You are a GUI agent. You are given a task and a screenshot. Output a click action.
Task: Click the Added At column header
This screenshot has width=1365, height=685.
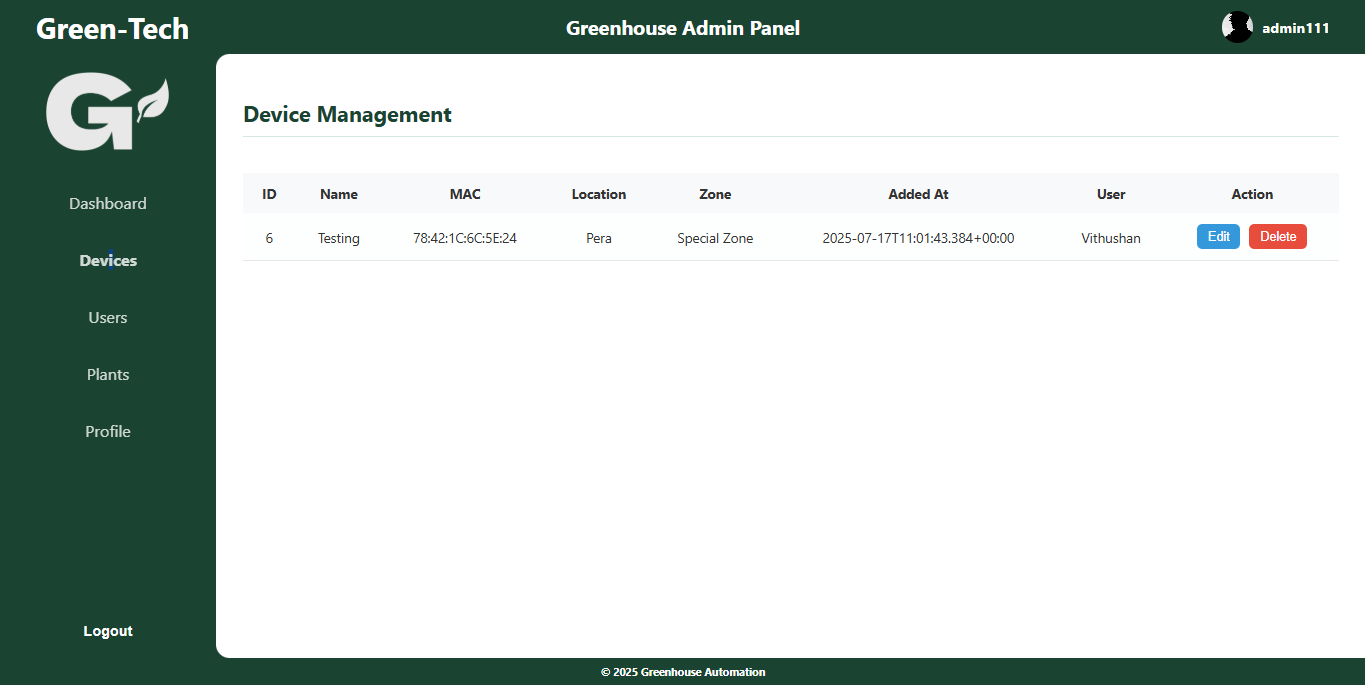[917, 194]
